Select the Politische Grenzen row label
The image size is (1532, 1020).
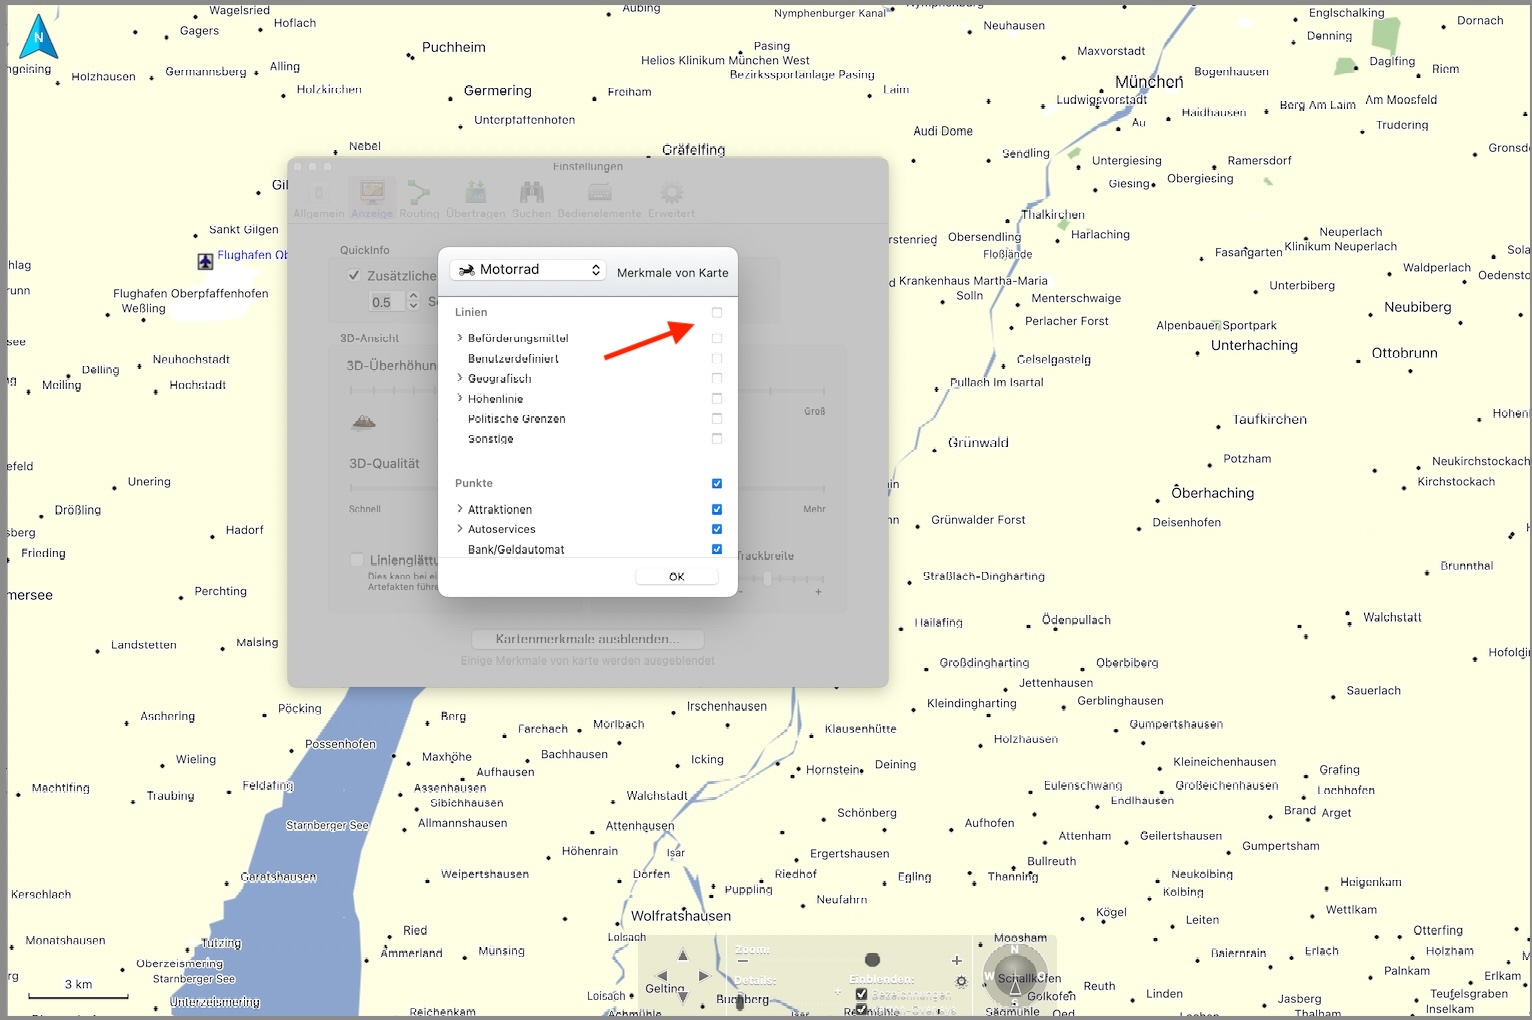pos(517,419)
